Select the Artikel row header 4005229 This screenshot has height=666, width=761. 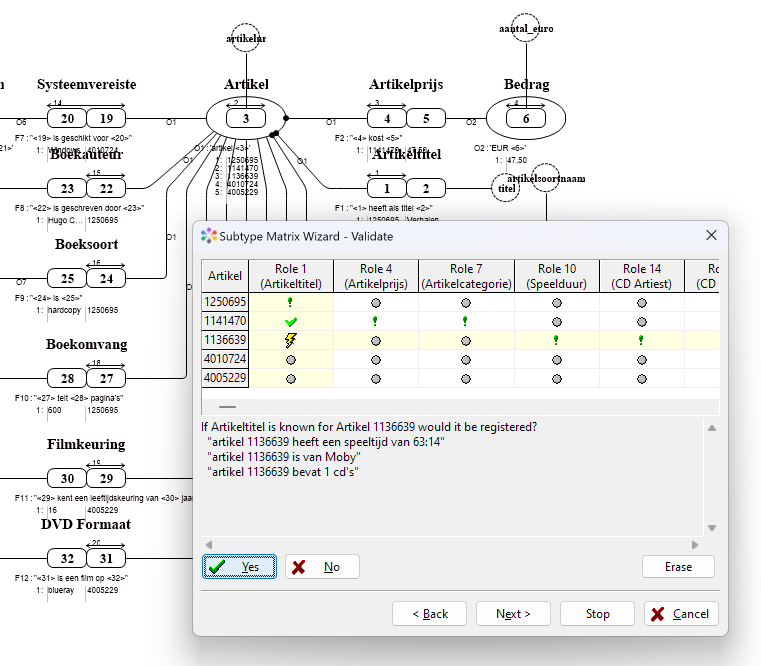(224, 379)
